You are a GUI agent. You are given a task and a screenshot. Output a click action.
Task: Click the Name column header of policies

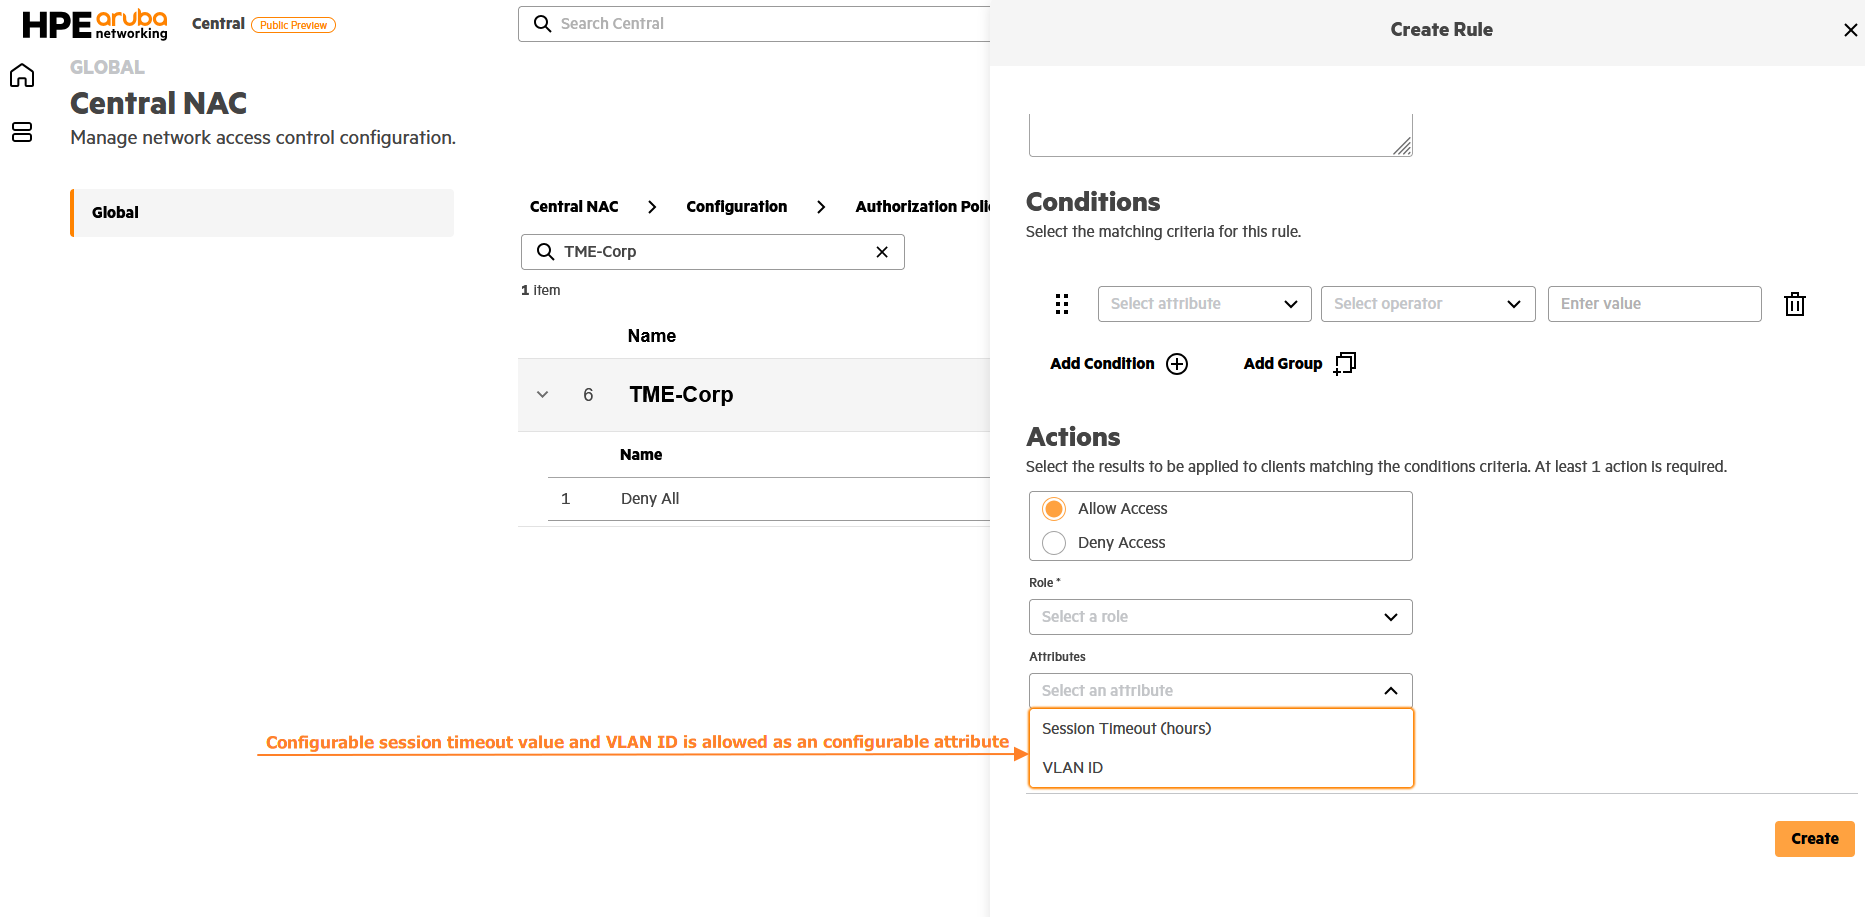[652, 336]
